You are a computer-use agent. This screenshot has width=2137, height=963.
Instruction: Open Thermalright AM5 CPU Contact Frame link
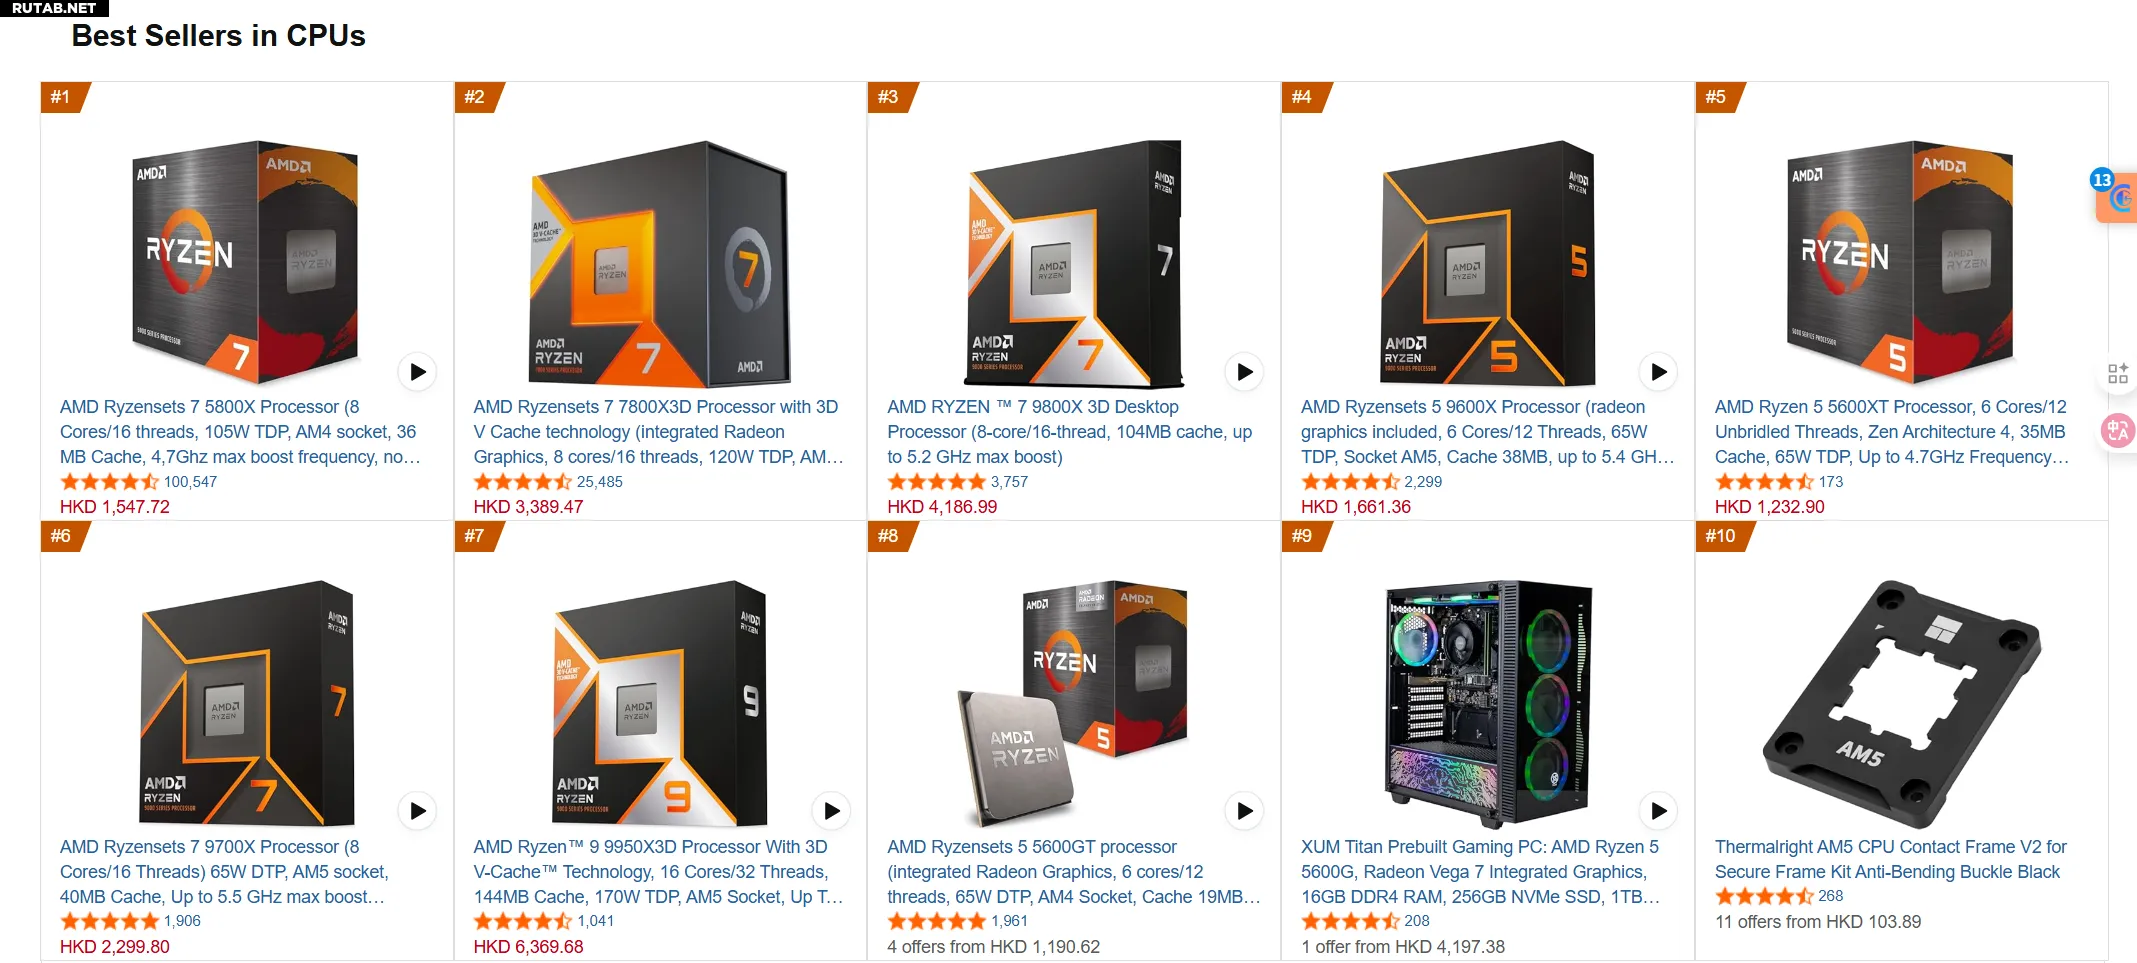1890,859
